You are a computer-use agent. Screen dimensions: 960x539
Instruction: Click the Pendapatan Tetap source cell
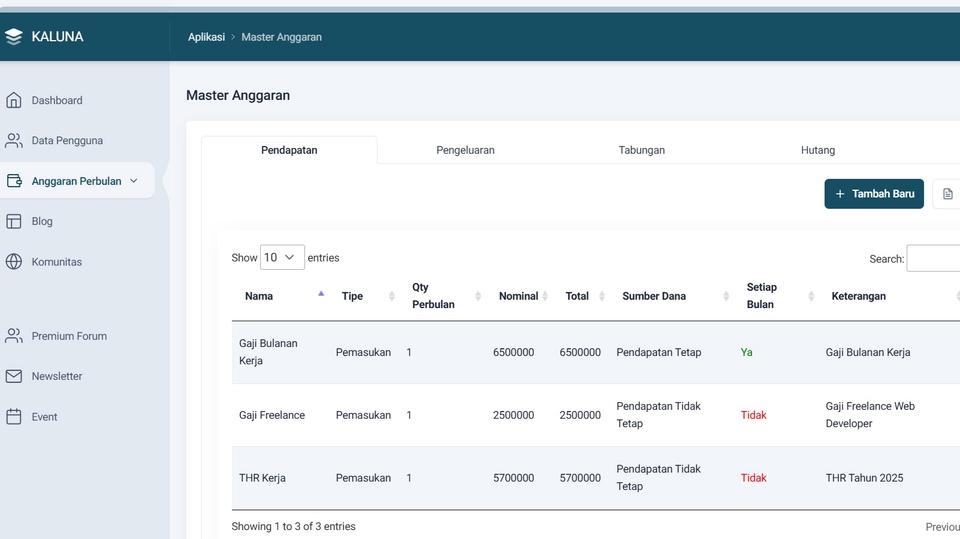(659, 352)
